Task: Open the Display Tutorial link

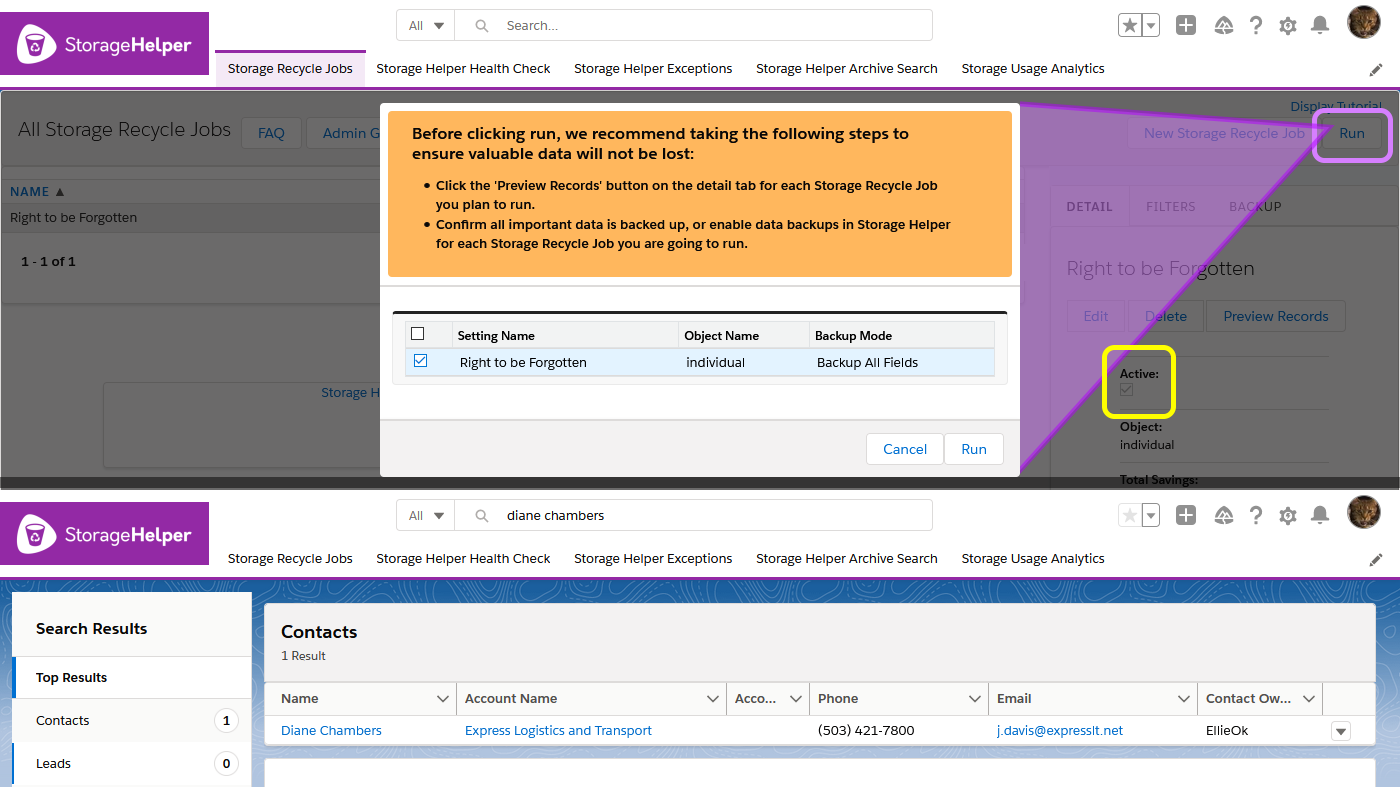Action: pyautogui.click(x=1336, y=106)
